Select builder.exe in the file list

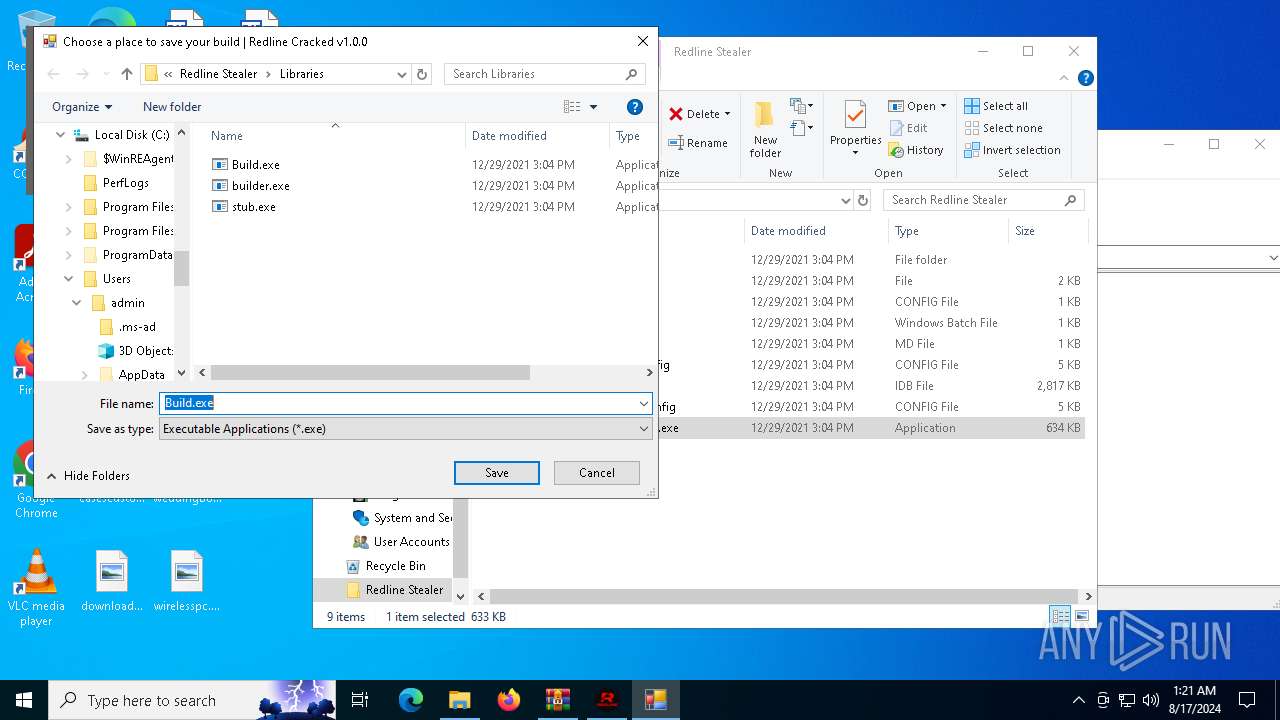click(260, 186)
